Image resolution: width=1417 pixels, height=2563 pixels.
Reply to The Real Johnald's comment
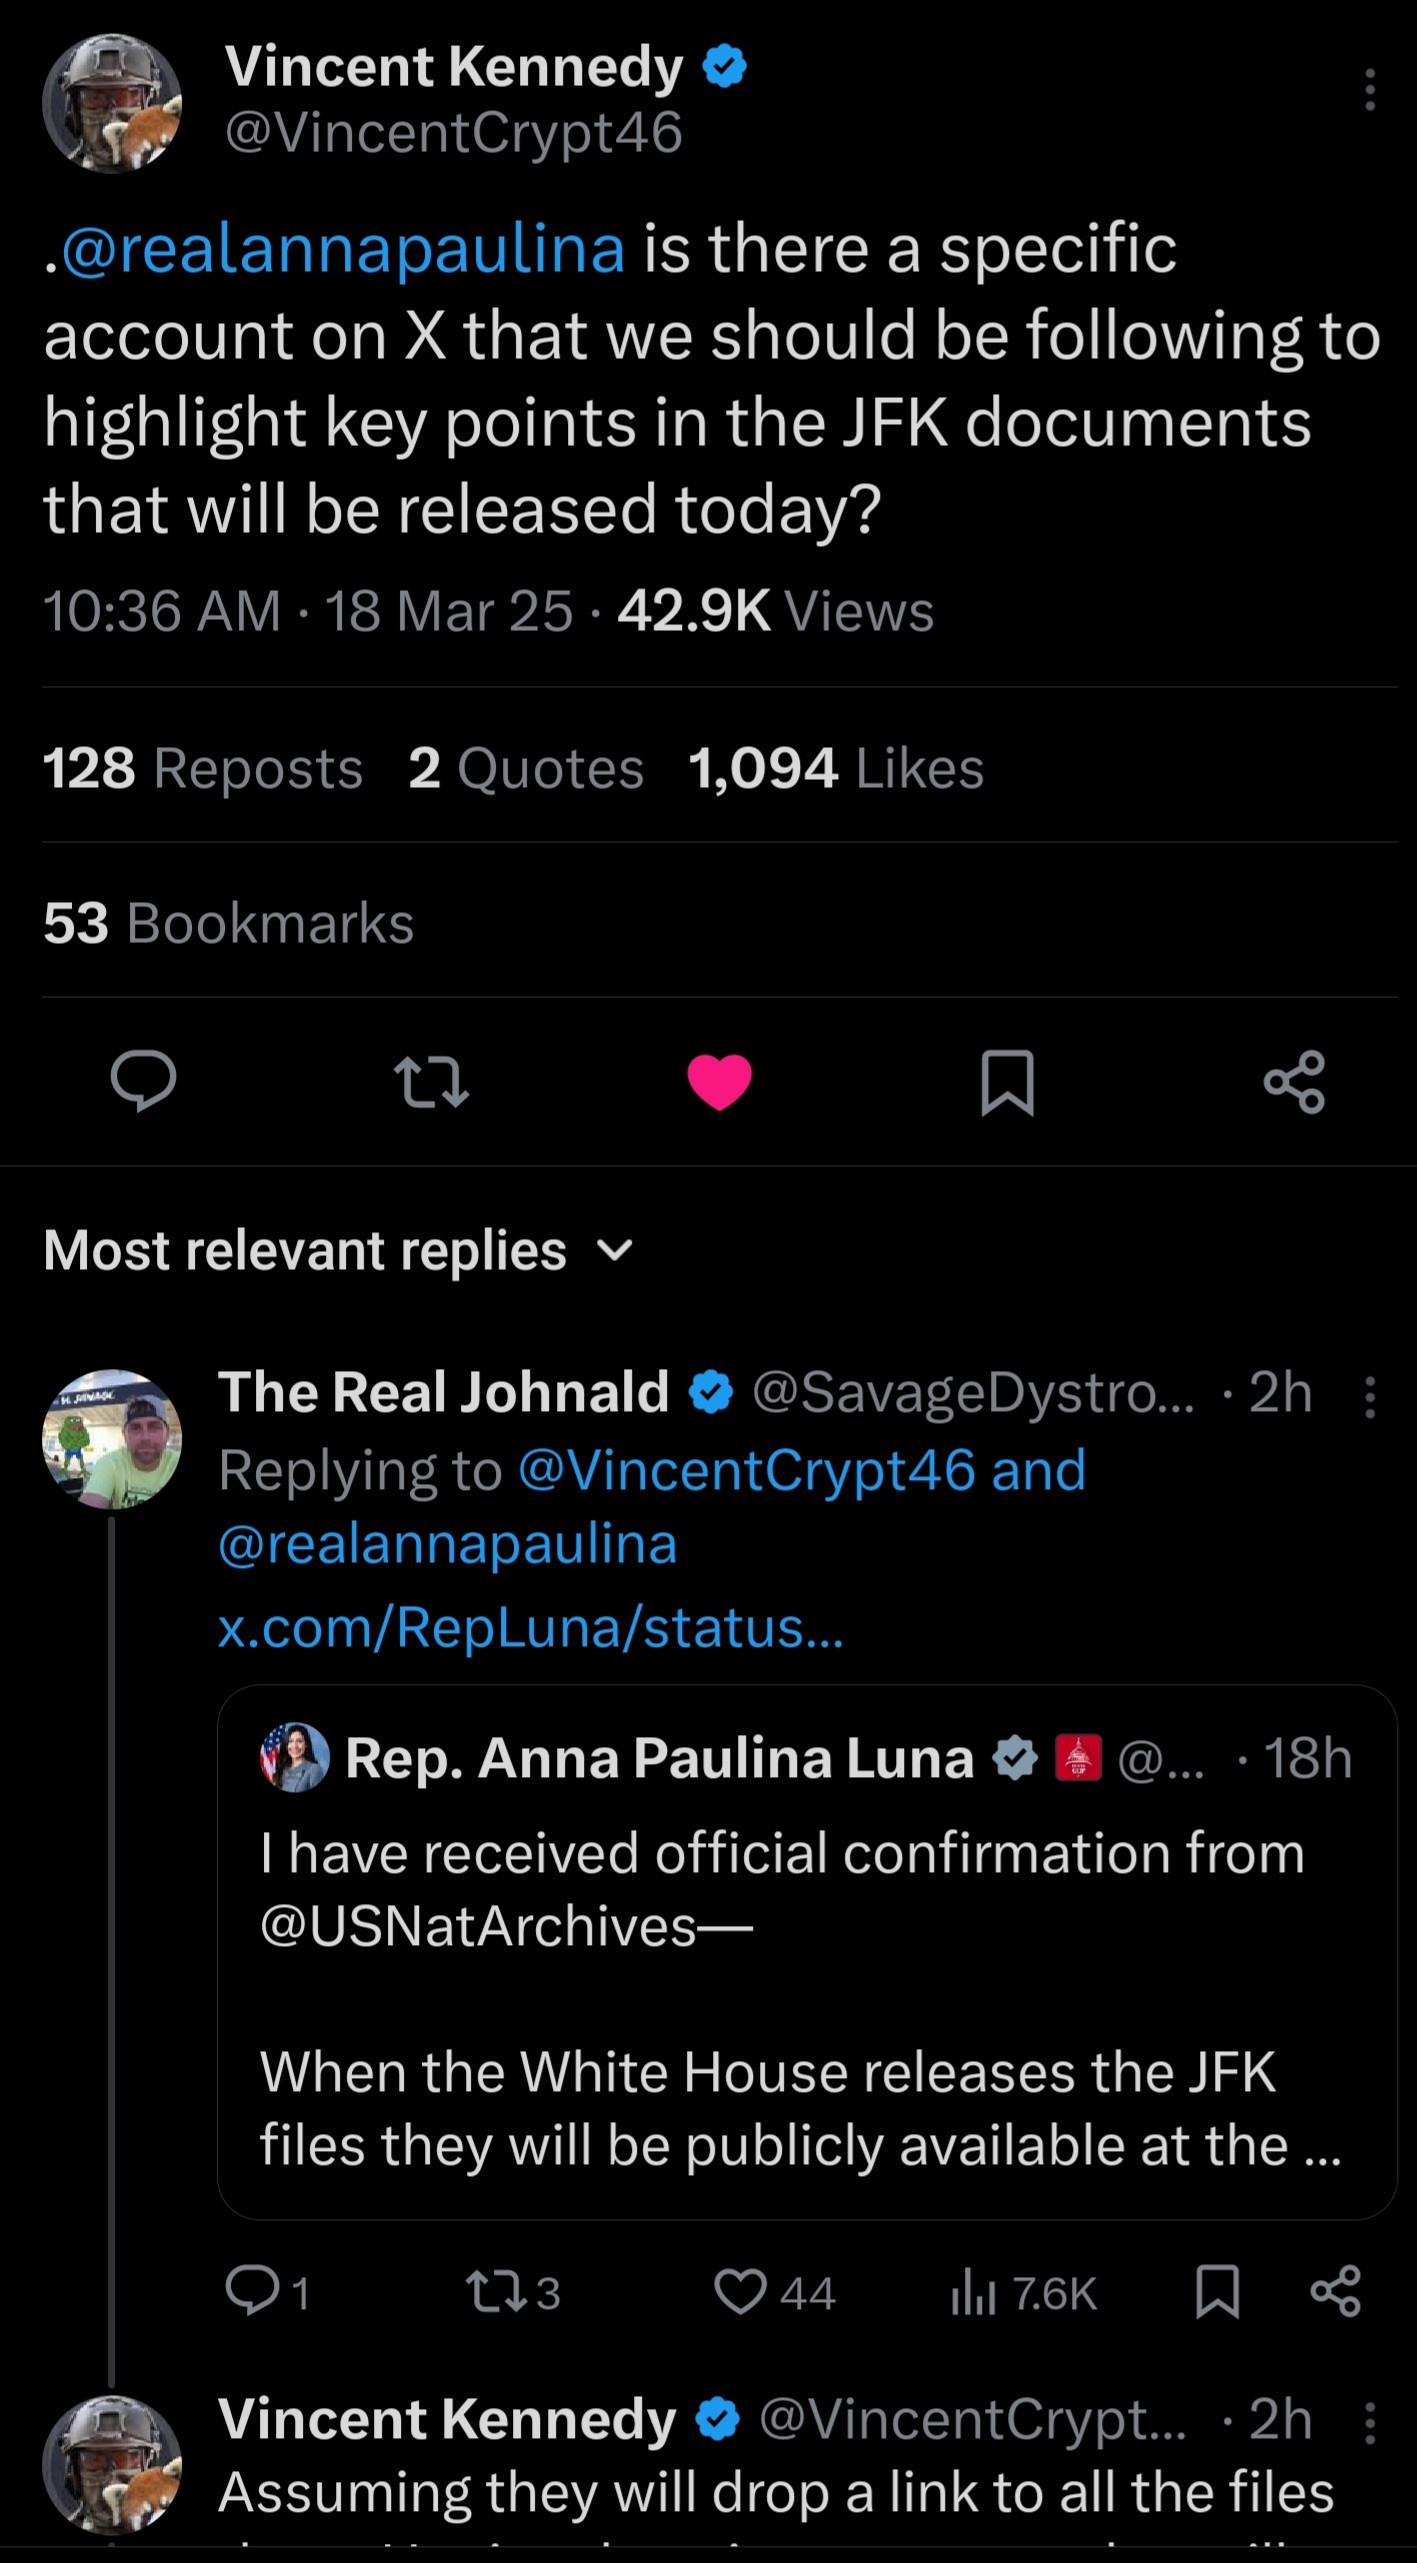tap(252, 2291)
